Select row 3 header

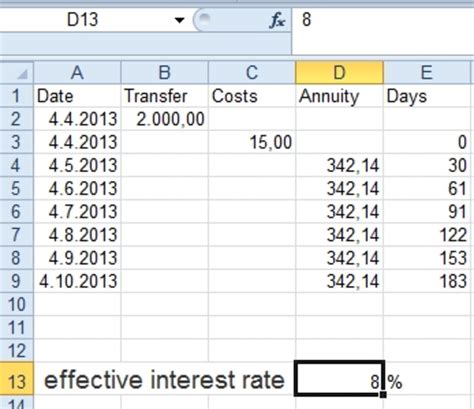(17, 142)
